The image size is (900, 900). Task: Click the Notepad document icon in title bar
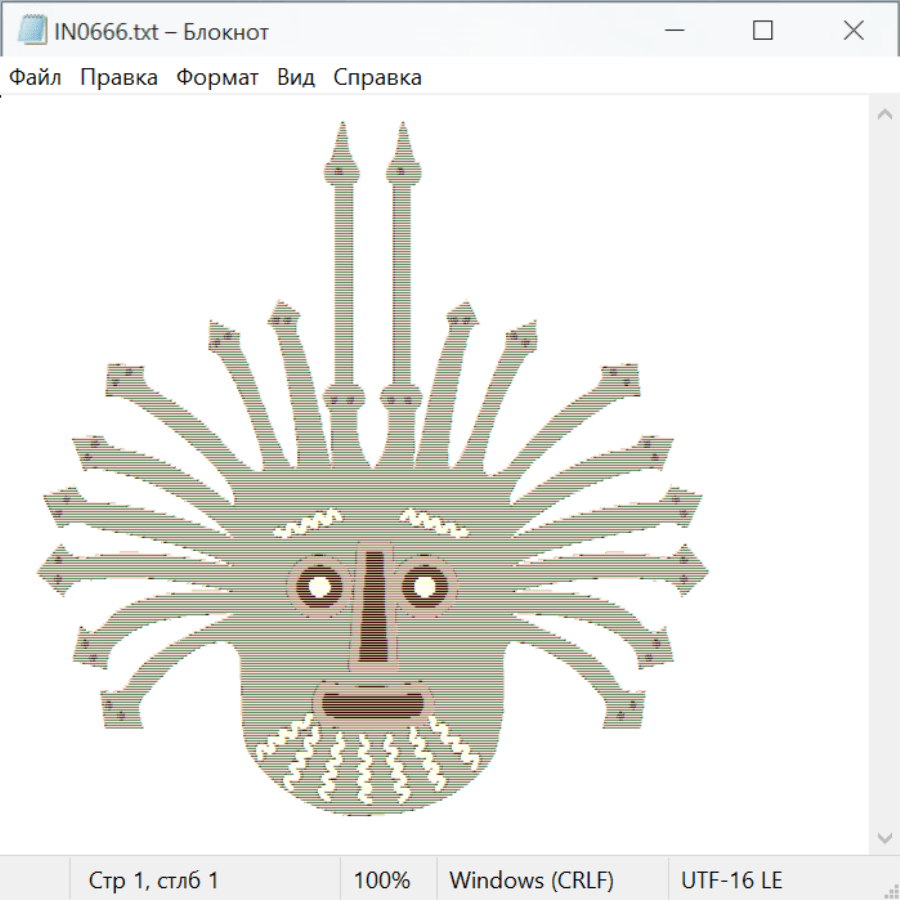point(31,31)
